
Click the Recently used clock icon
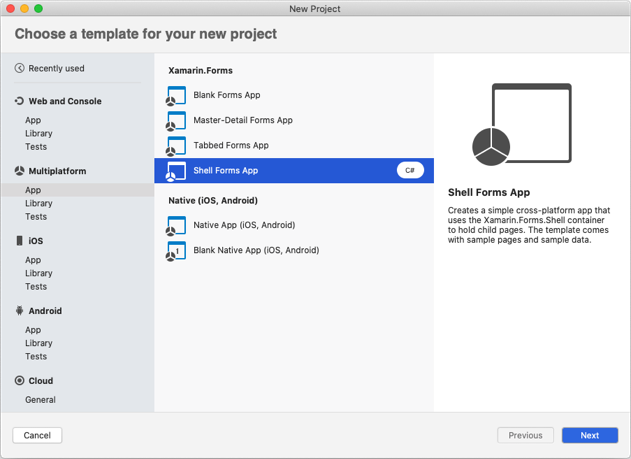19,69
